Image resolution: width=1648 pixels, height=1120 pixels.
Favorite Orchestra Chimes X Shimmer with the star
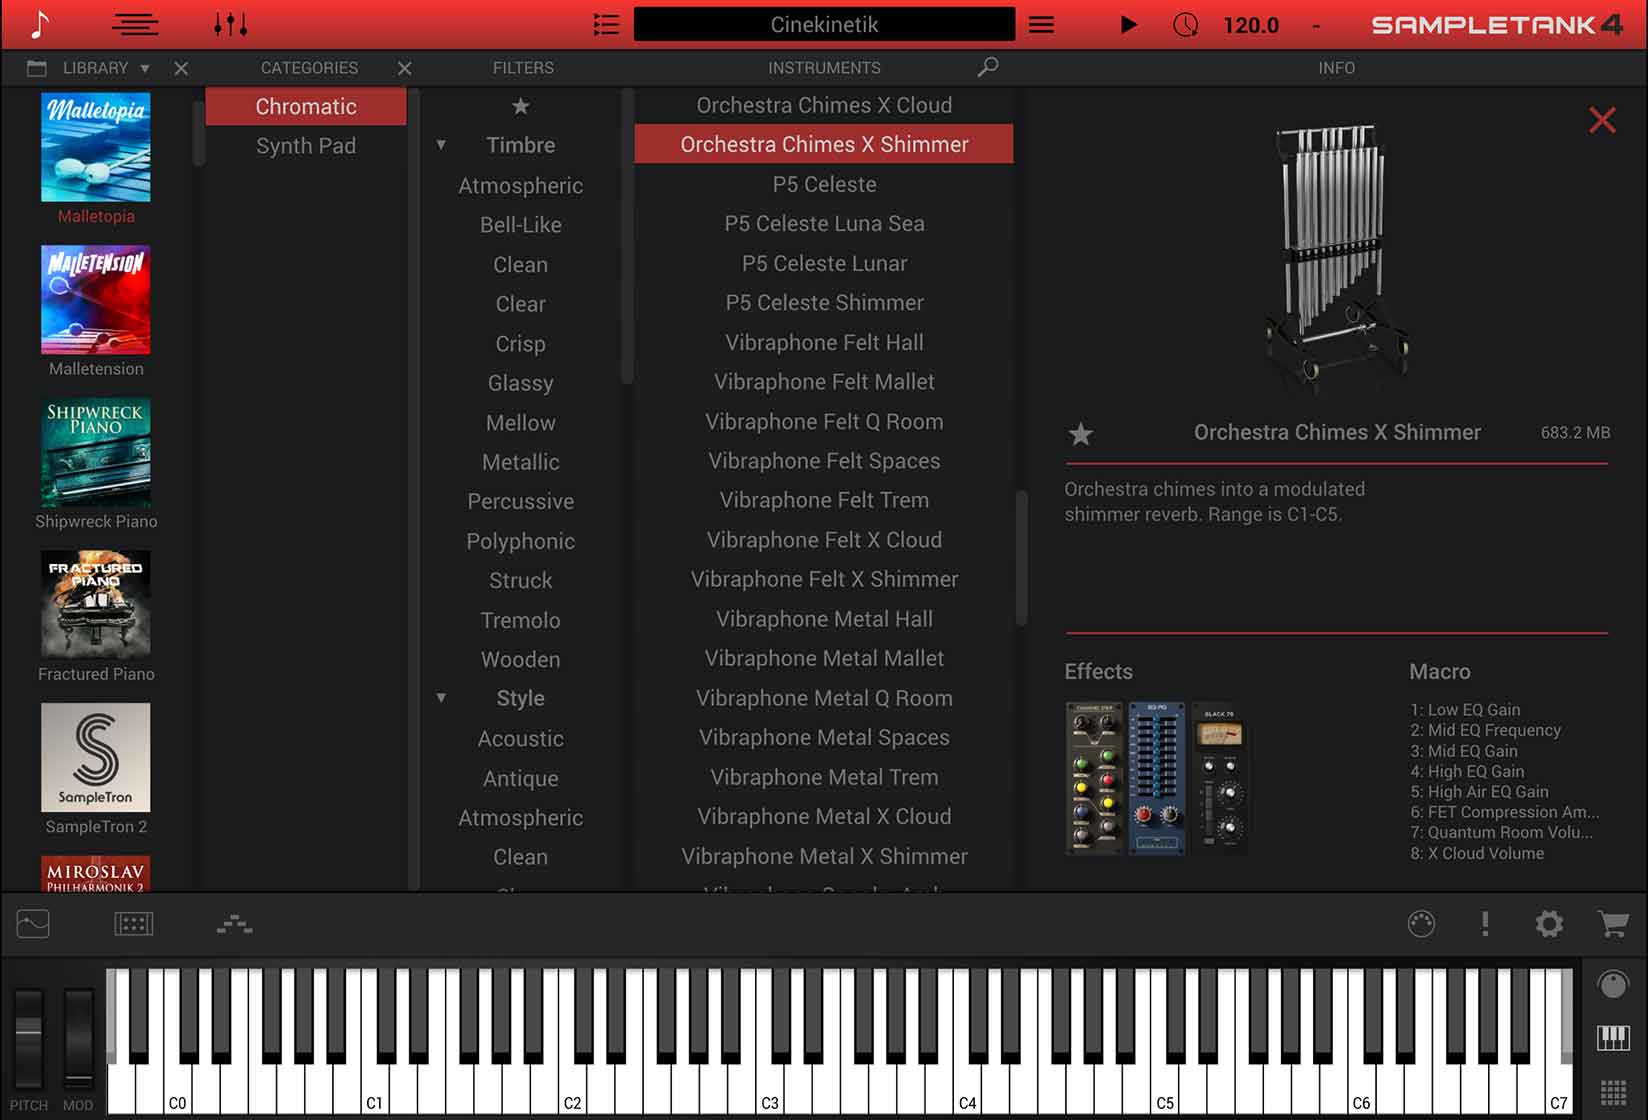pyautogui.click(x=1081, y=433)
